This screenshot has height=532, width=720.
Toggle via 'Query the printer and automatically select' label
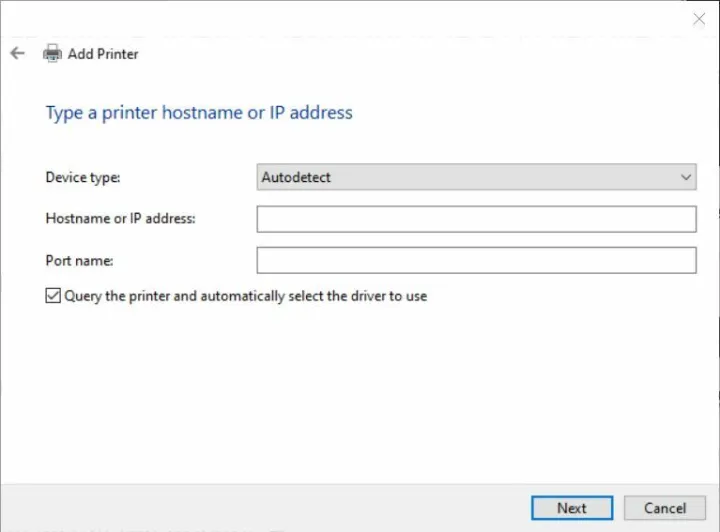[x=246, y=296]
